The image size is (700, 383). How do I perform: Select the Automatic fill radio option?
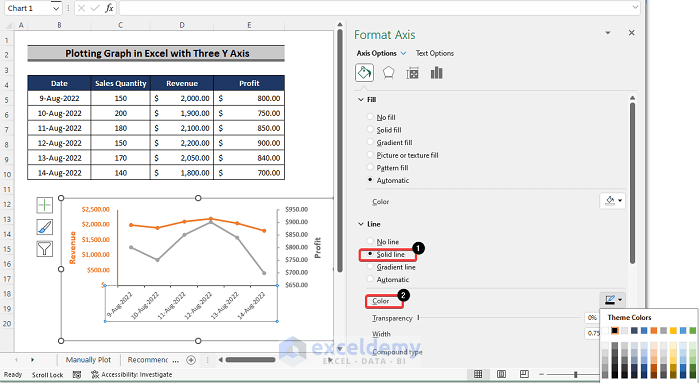pyautogui.click(x=370, y=180)
